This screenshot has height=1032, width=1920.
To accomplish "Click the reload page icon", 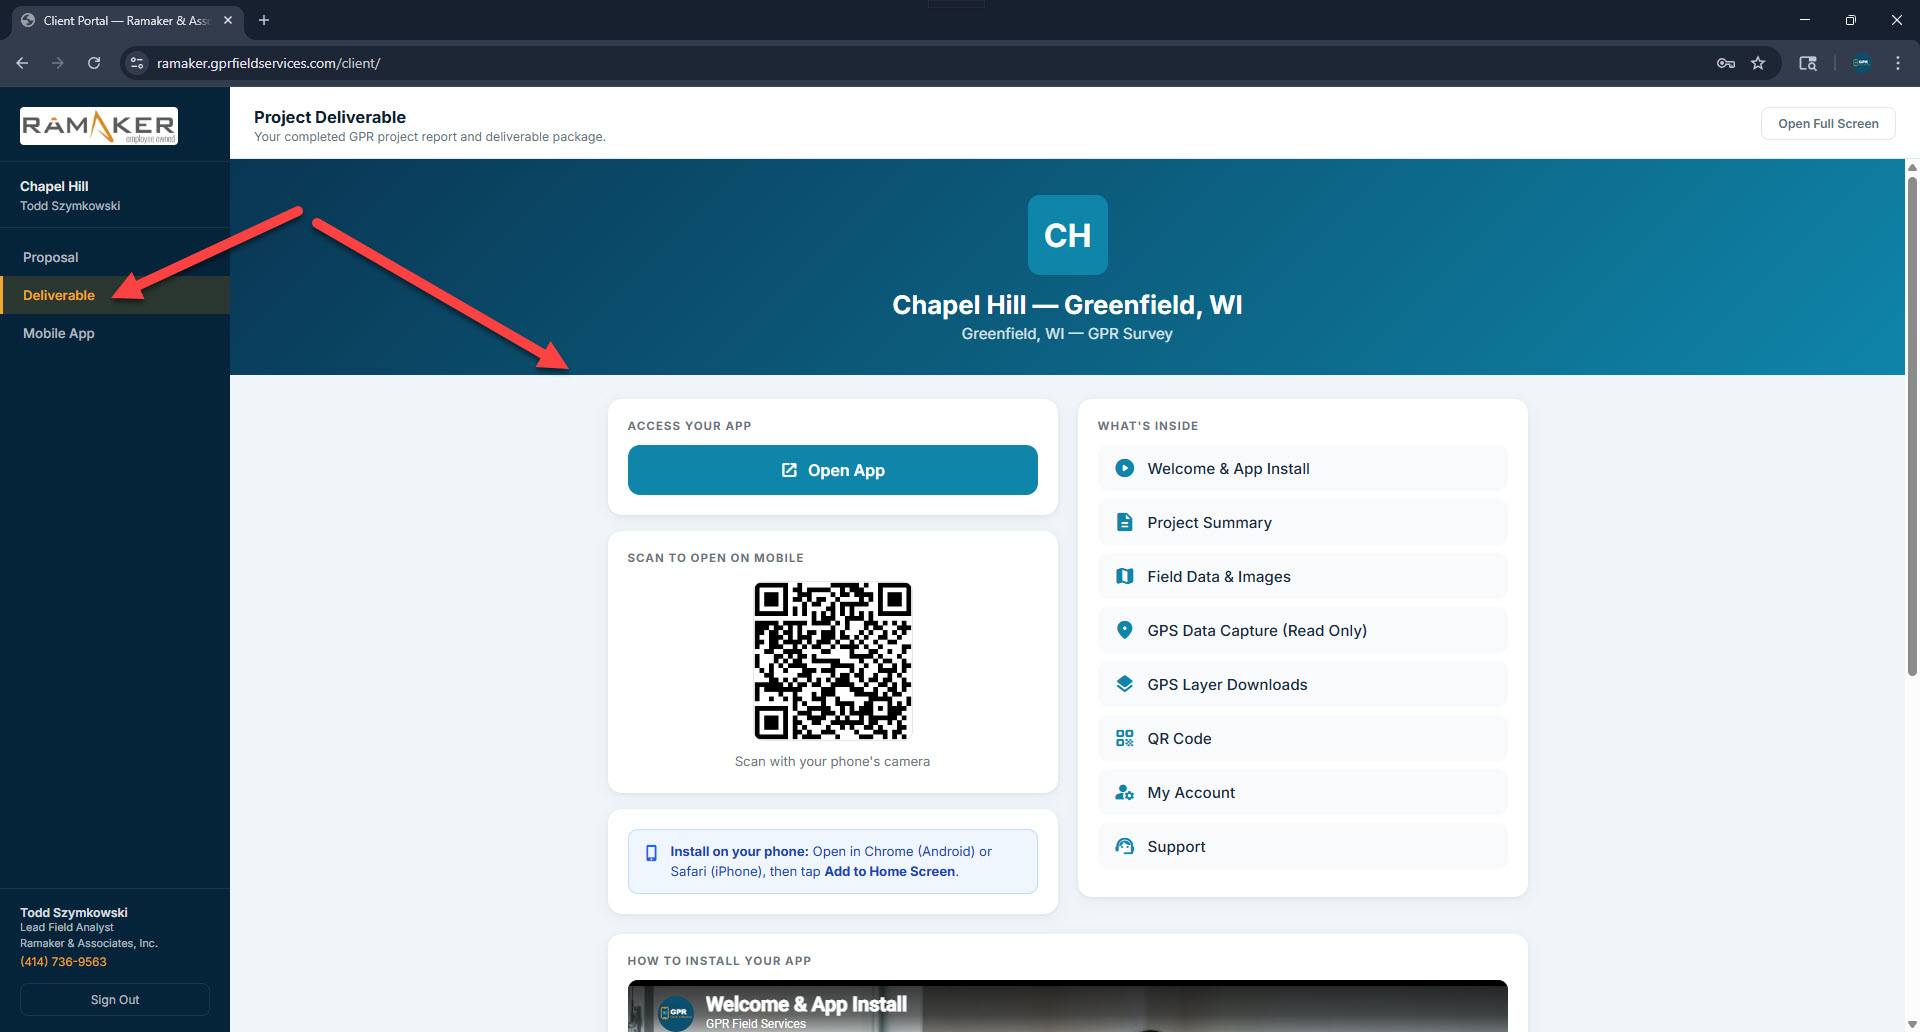I will pos(93,63).
